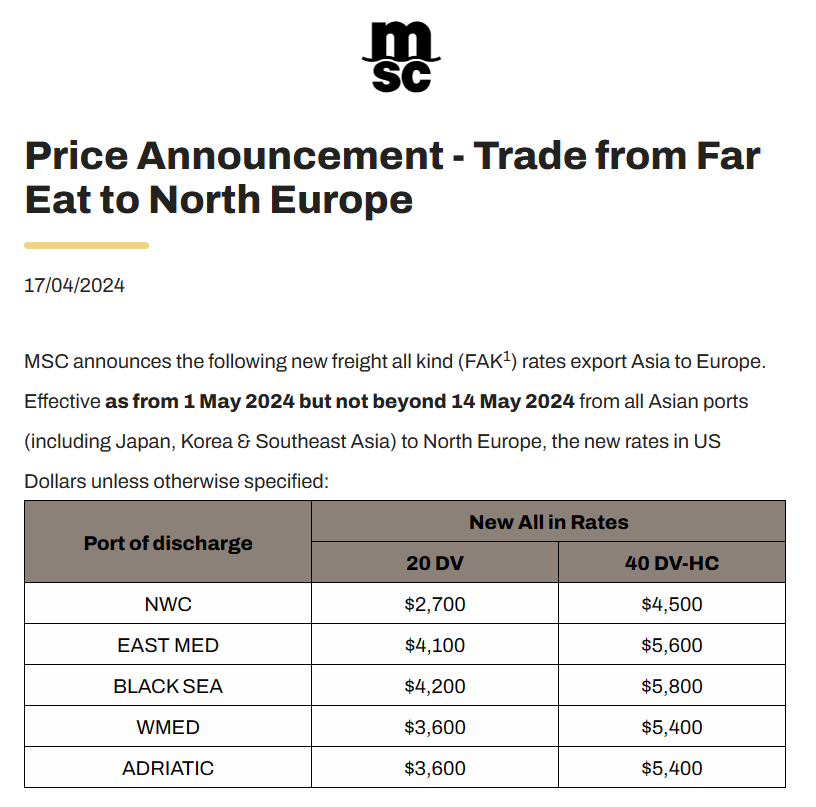Image resolution: width=816 pixels, height=807 pixels.
Task: Click the 20 DV column header
Action: (x=435, y=562)
